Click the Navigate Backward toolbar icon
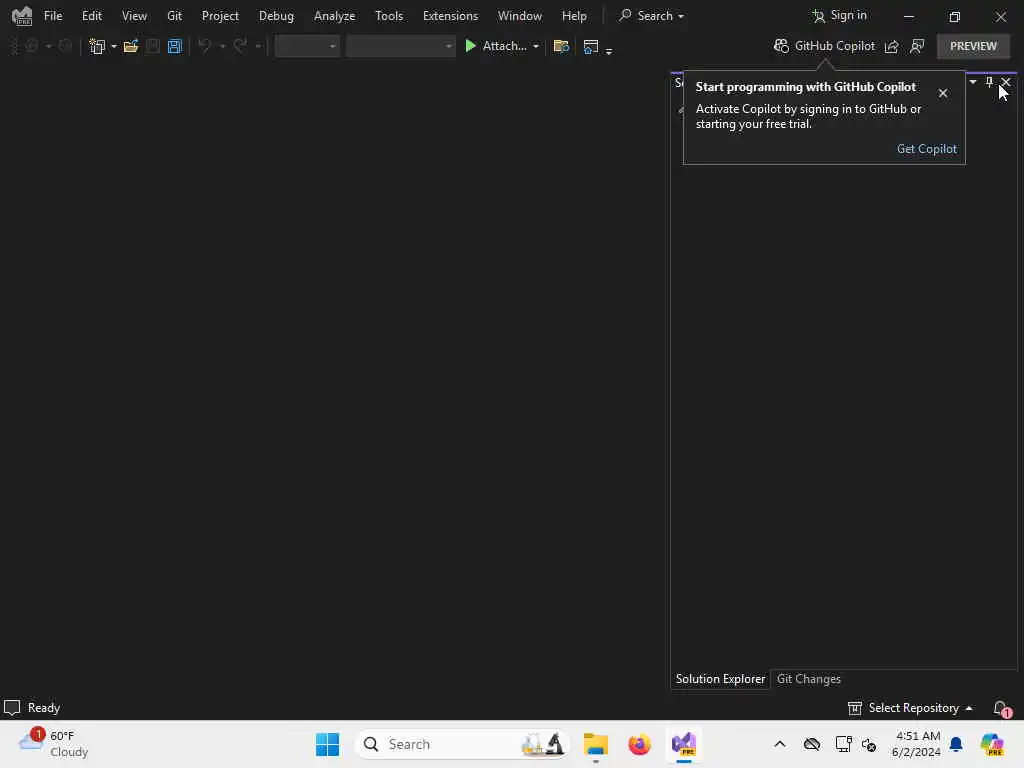1024x768 pixels. 31,46
